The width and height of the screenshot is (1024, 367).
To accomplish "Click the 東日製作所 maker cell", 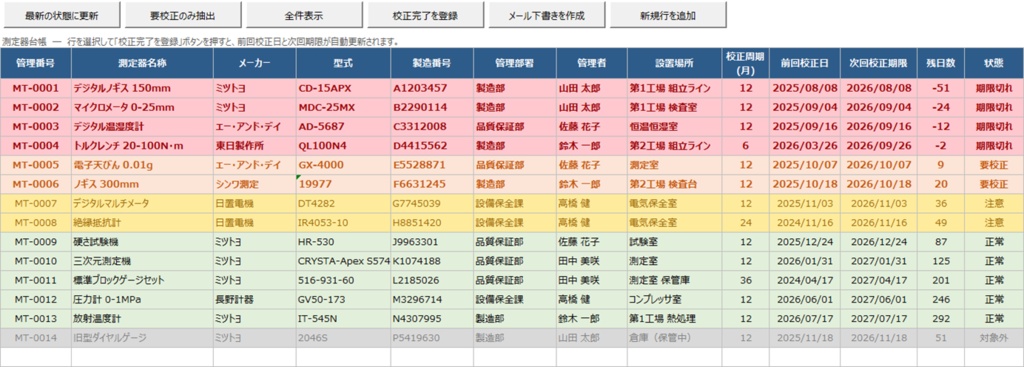I will click(255, 146).
